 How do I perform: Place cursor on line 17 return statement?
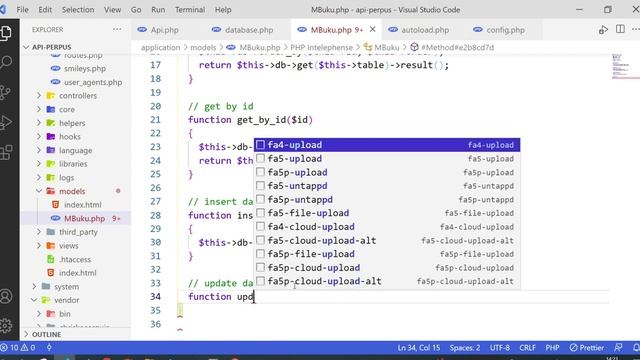324,65
